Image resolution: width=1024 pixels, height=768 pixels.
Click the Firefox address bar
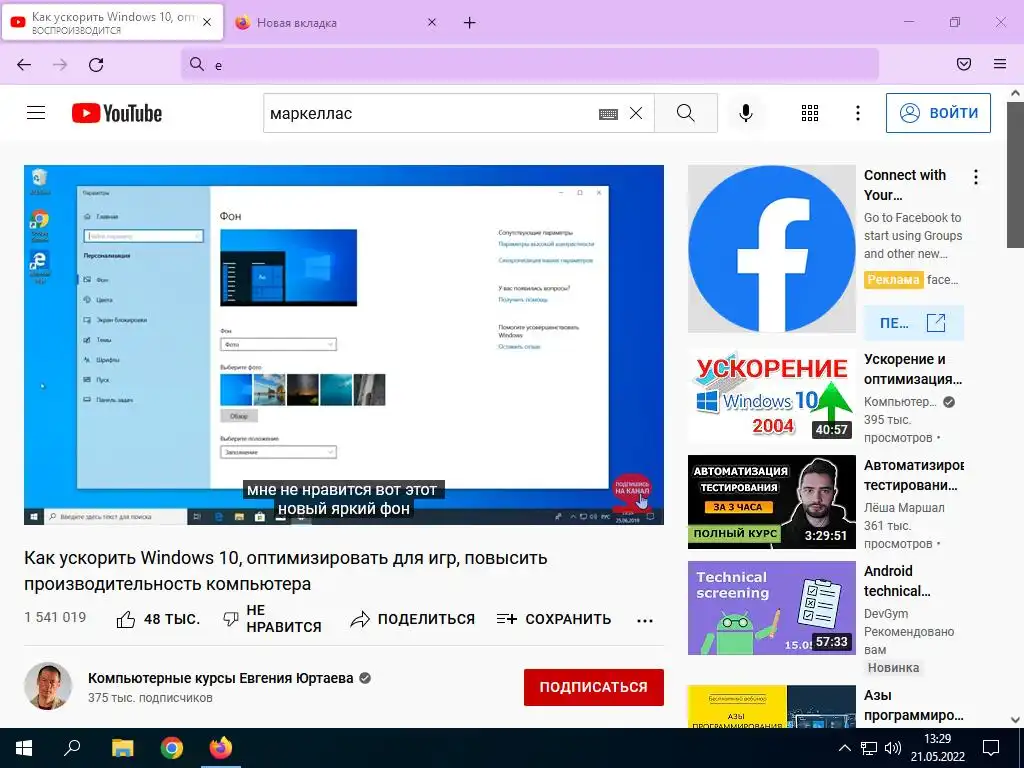(530, 64)
